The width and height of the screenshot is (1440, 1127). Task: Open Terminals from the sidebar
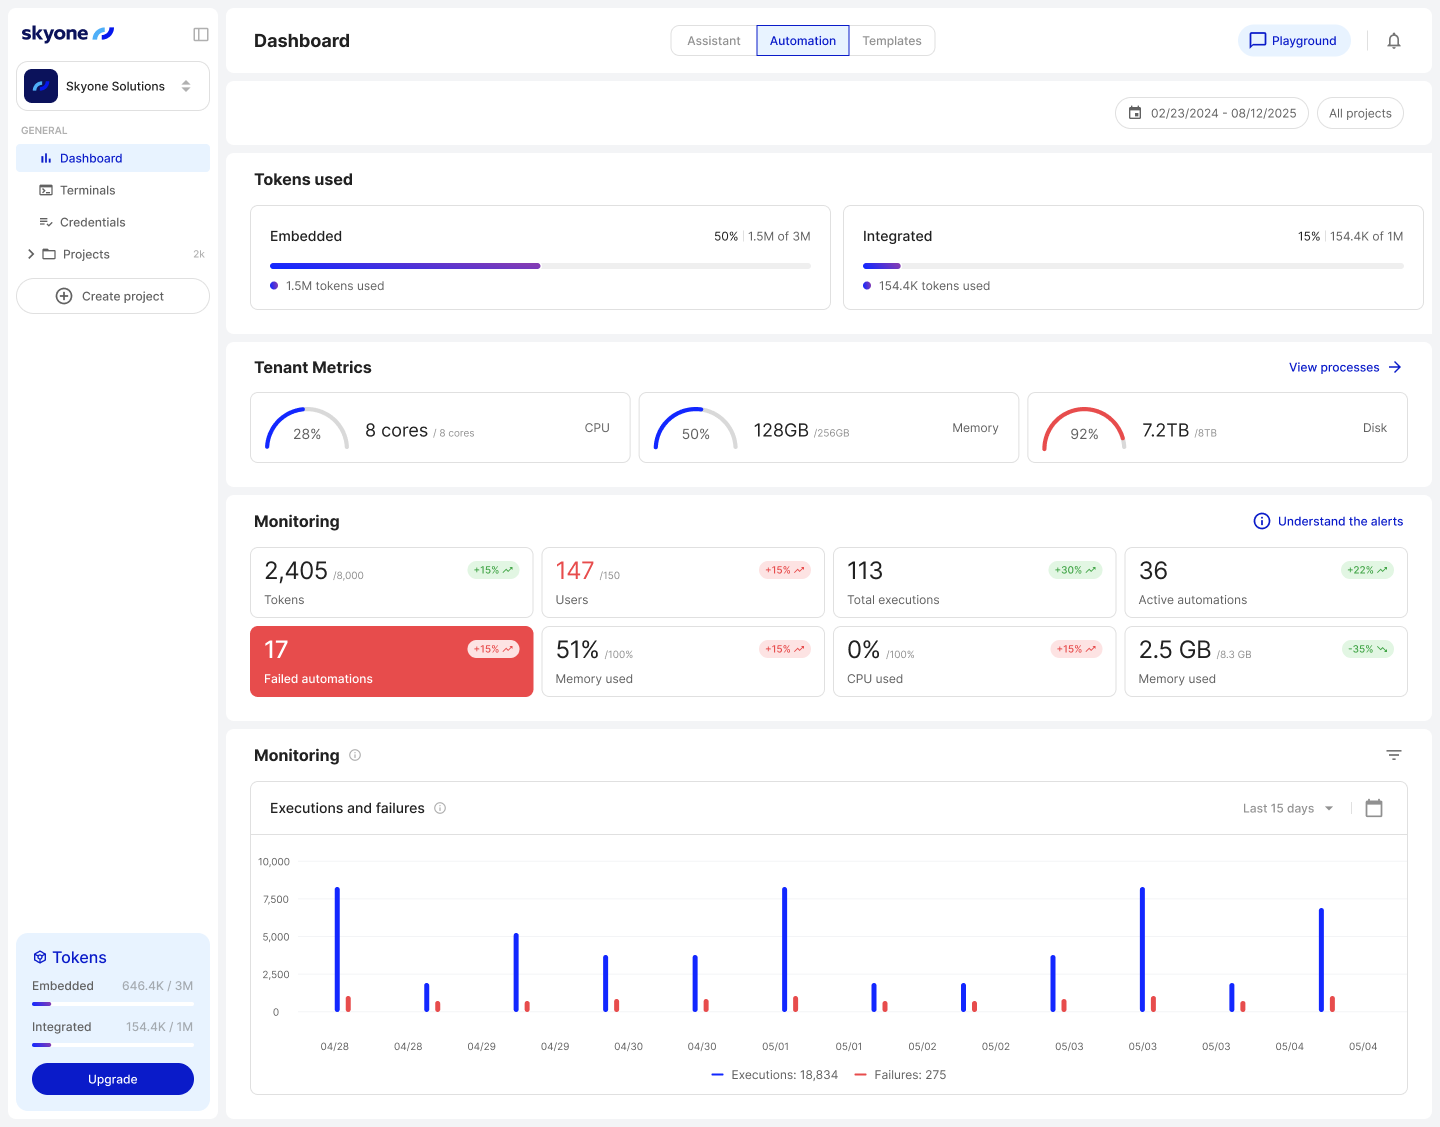pos(88,190)
